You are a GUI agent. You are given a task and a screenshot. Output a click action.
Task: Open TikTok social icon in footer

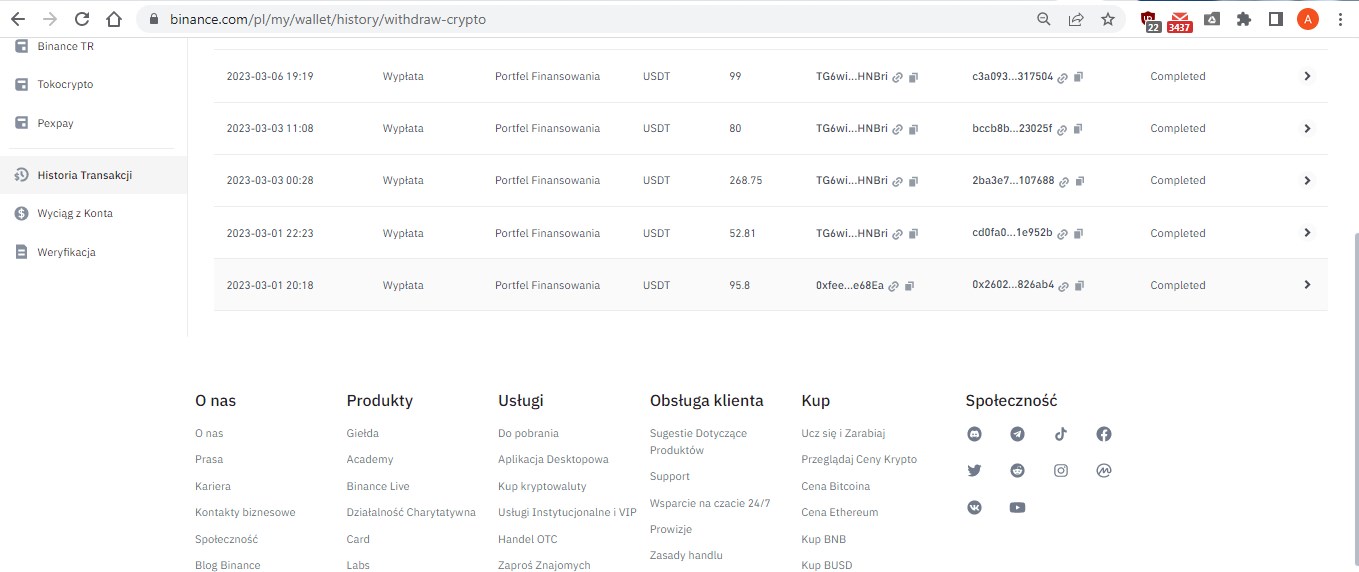click(1061, 434)
